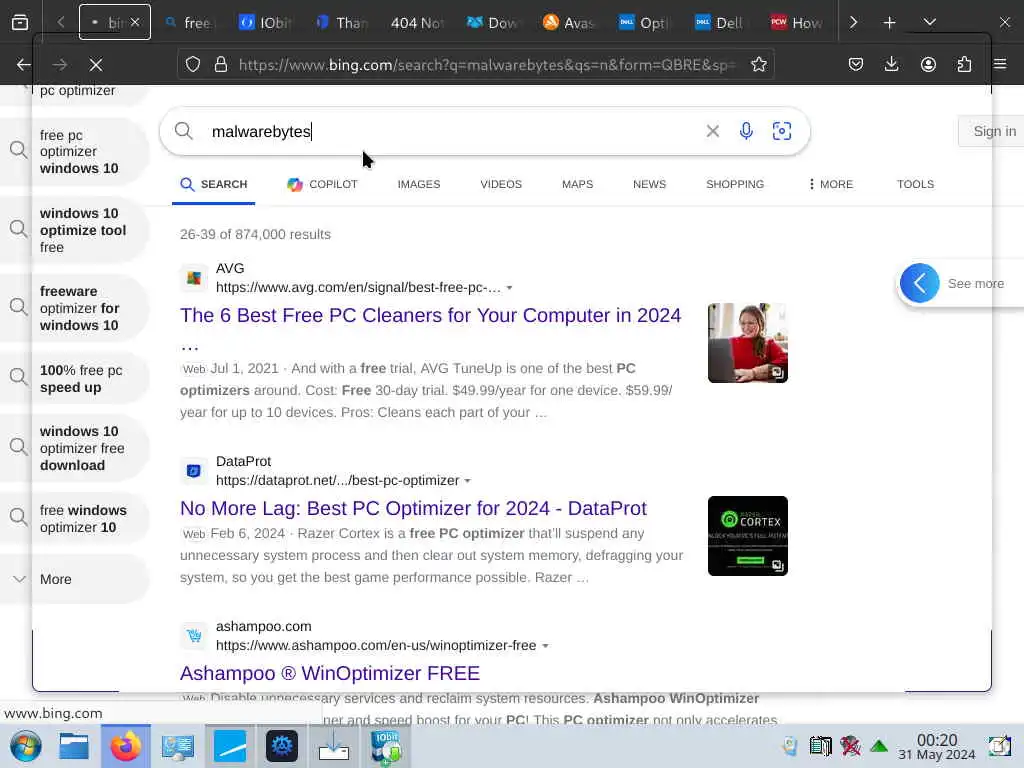Image resolution: width=1024 pixels, height=768 pixels.
Task: Select suggestion free pc optimizer windows 10
Action: tap(74, 152)
